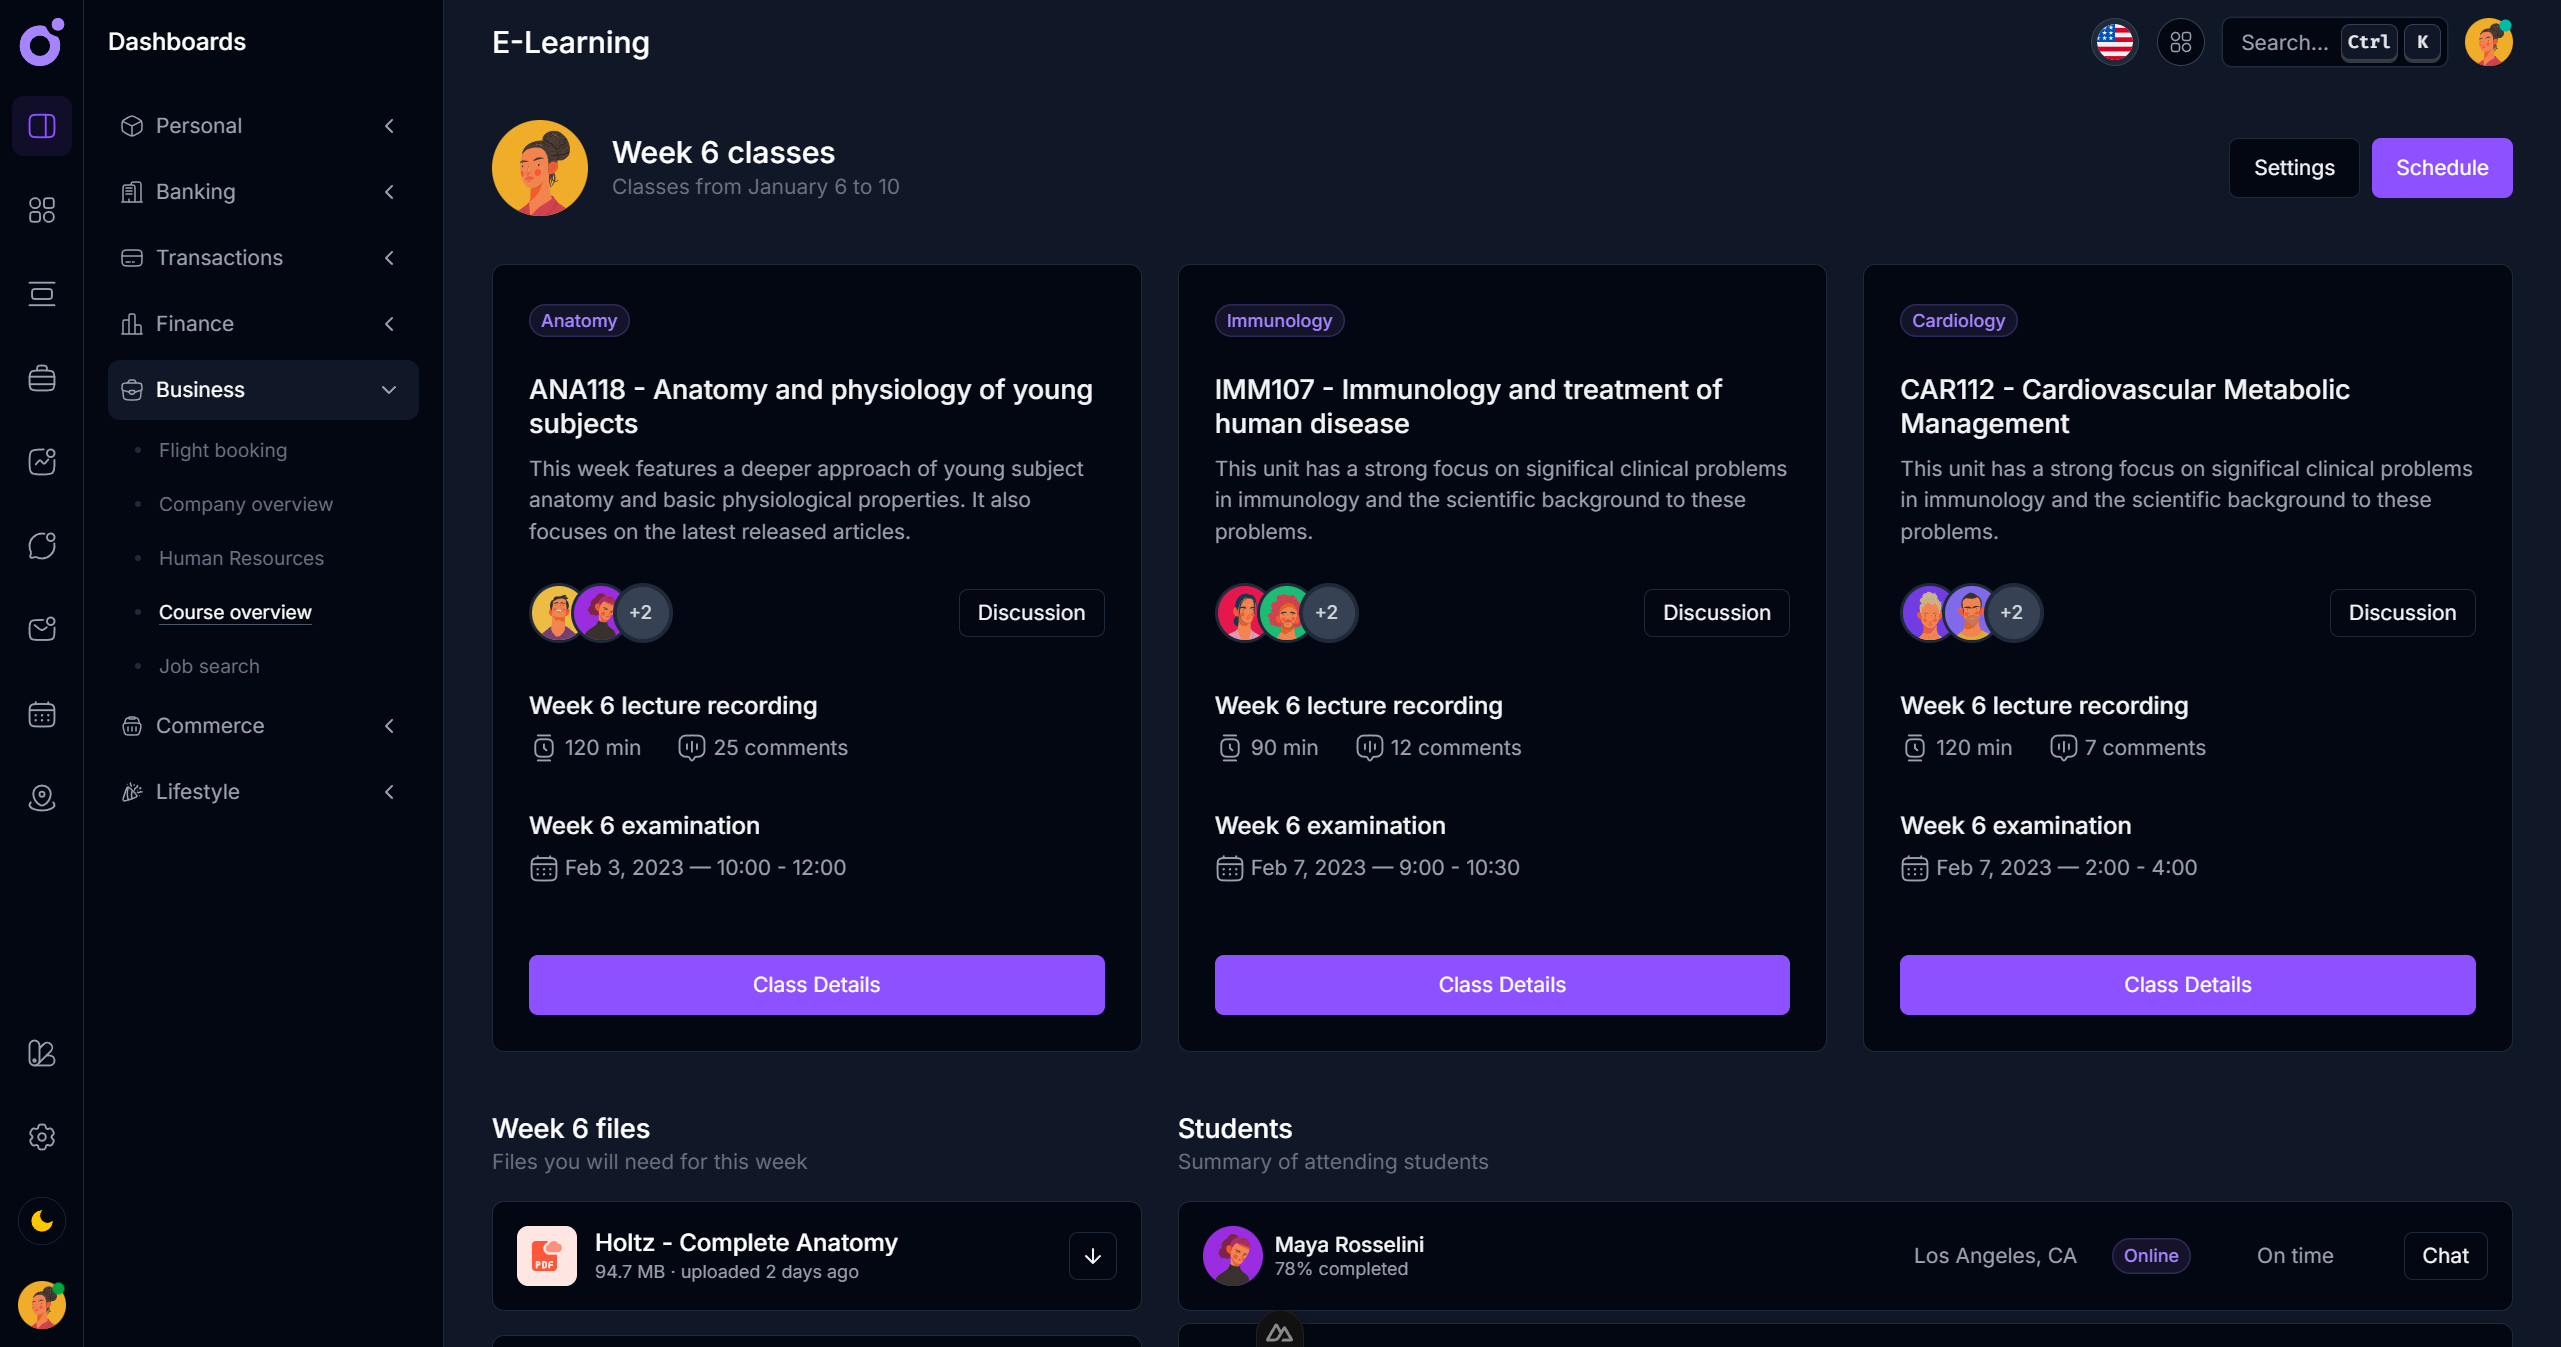This screenshot has width=2561, height=1347.
Task: Toggle the sidebar collapse icon at the top rail
Action: [x=41, y=126]
